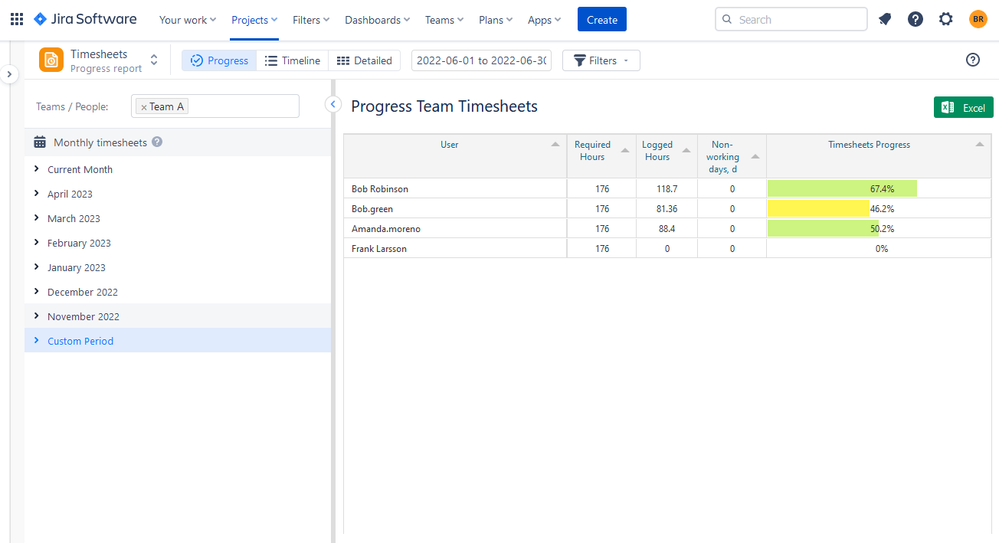Remove the Team A tag

(143, 107)
